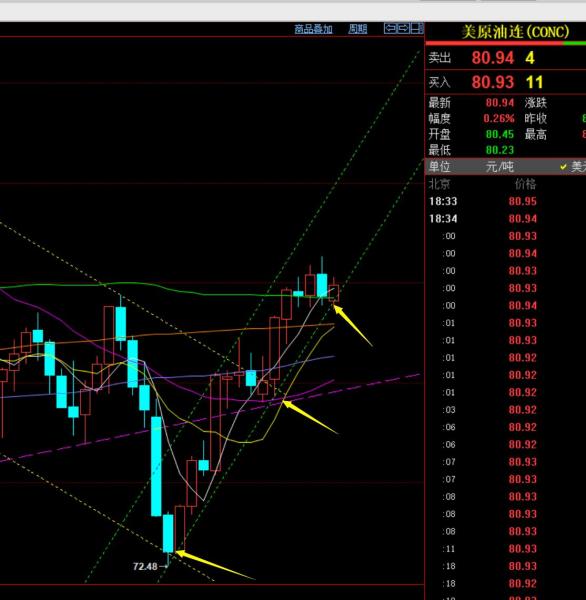This screenshot has height=600, width=586.
Task: Click the 价格 column header
Action: coord(526,184)
